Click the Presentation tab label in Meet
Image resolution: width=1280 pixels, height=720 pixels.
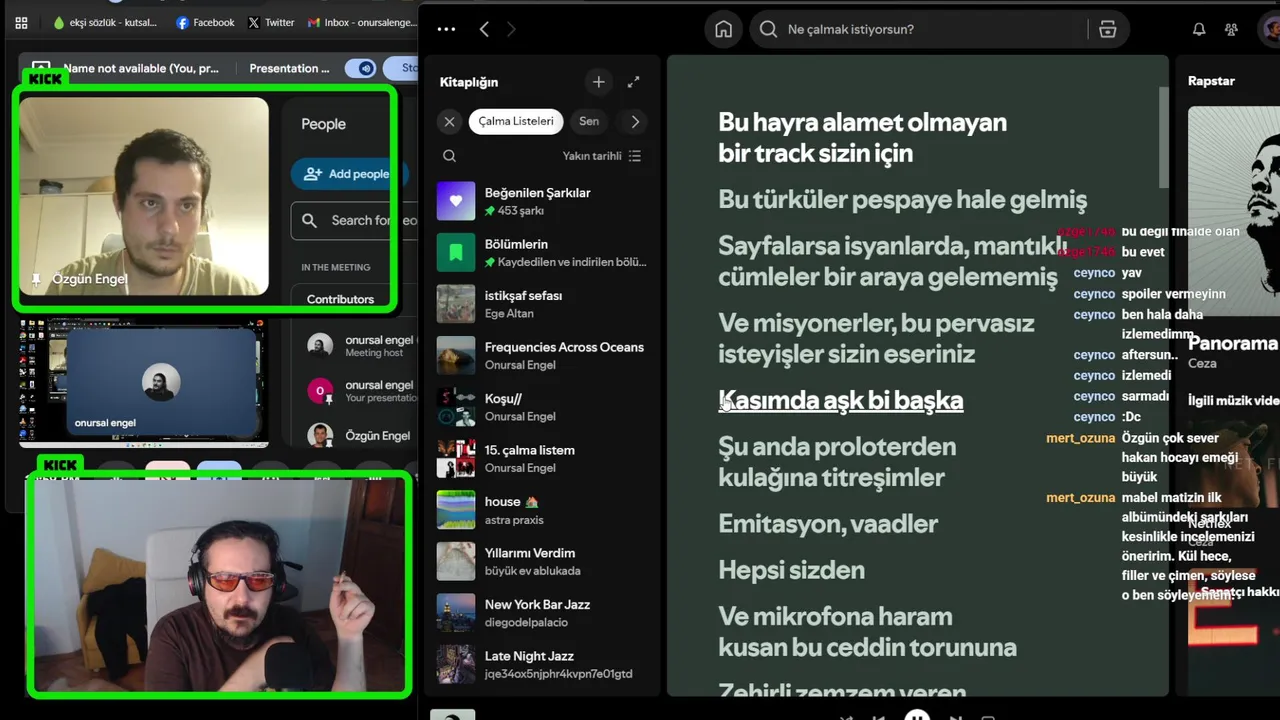[289, 68]
